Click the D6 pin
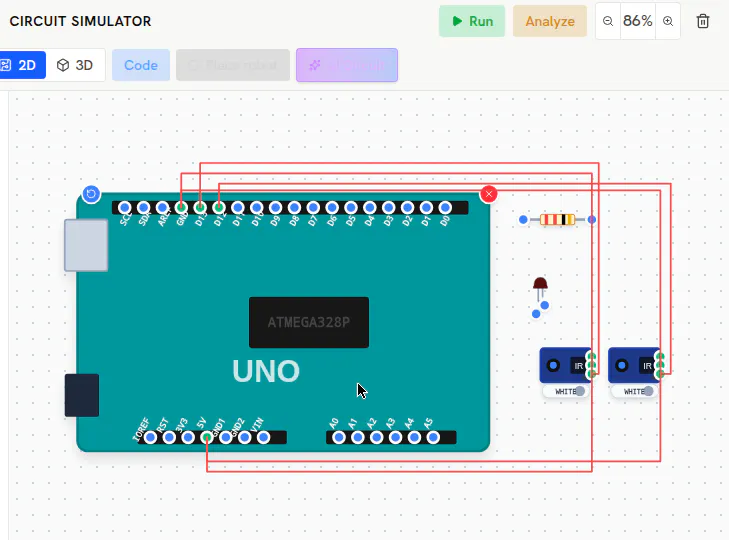The image size is (729, 540). [x=332, y=207]
